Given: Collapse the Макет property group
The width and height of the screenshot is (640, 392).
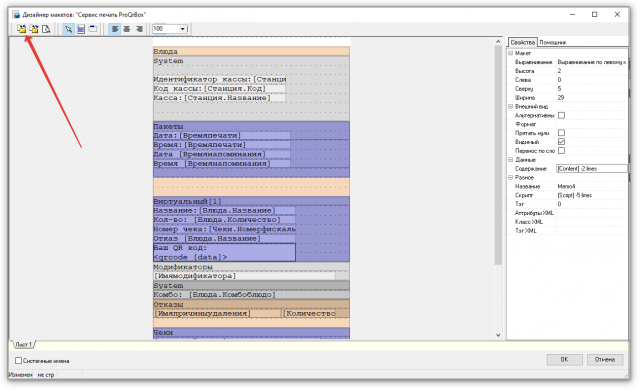Looking at the screenshot, I should [x=510, y=53].
